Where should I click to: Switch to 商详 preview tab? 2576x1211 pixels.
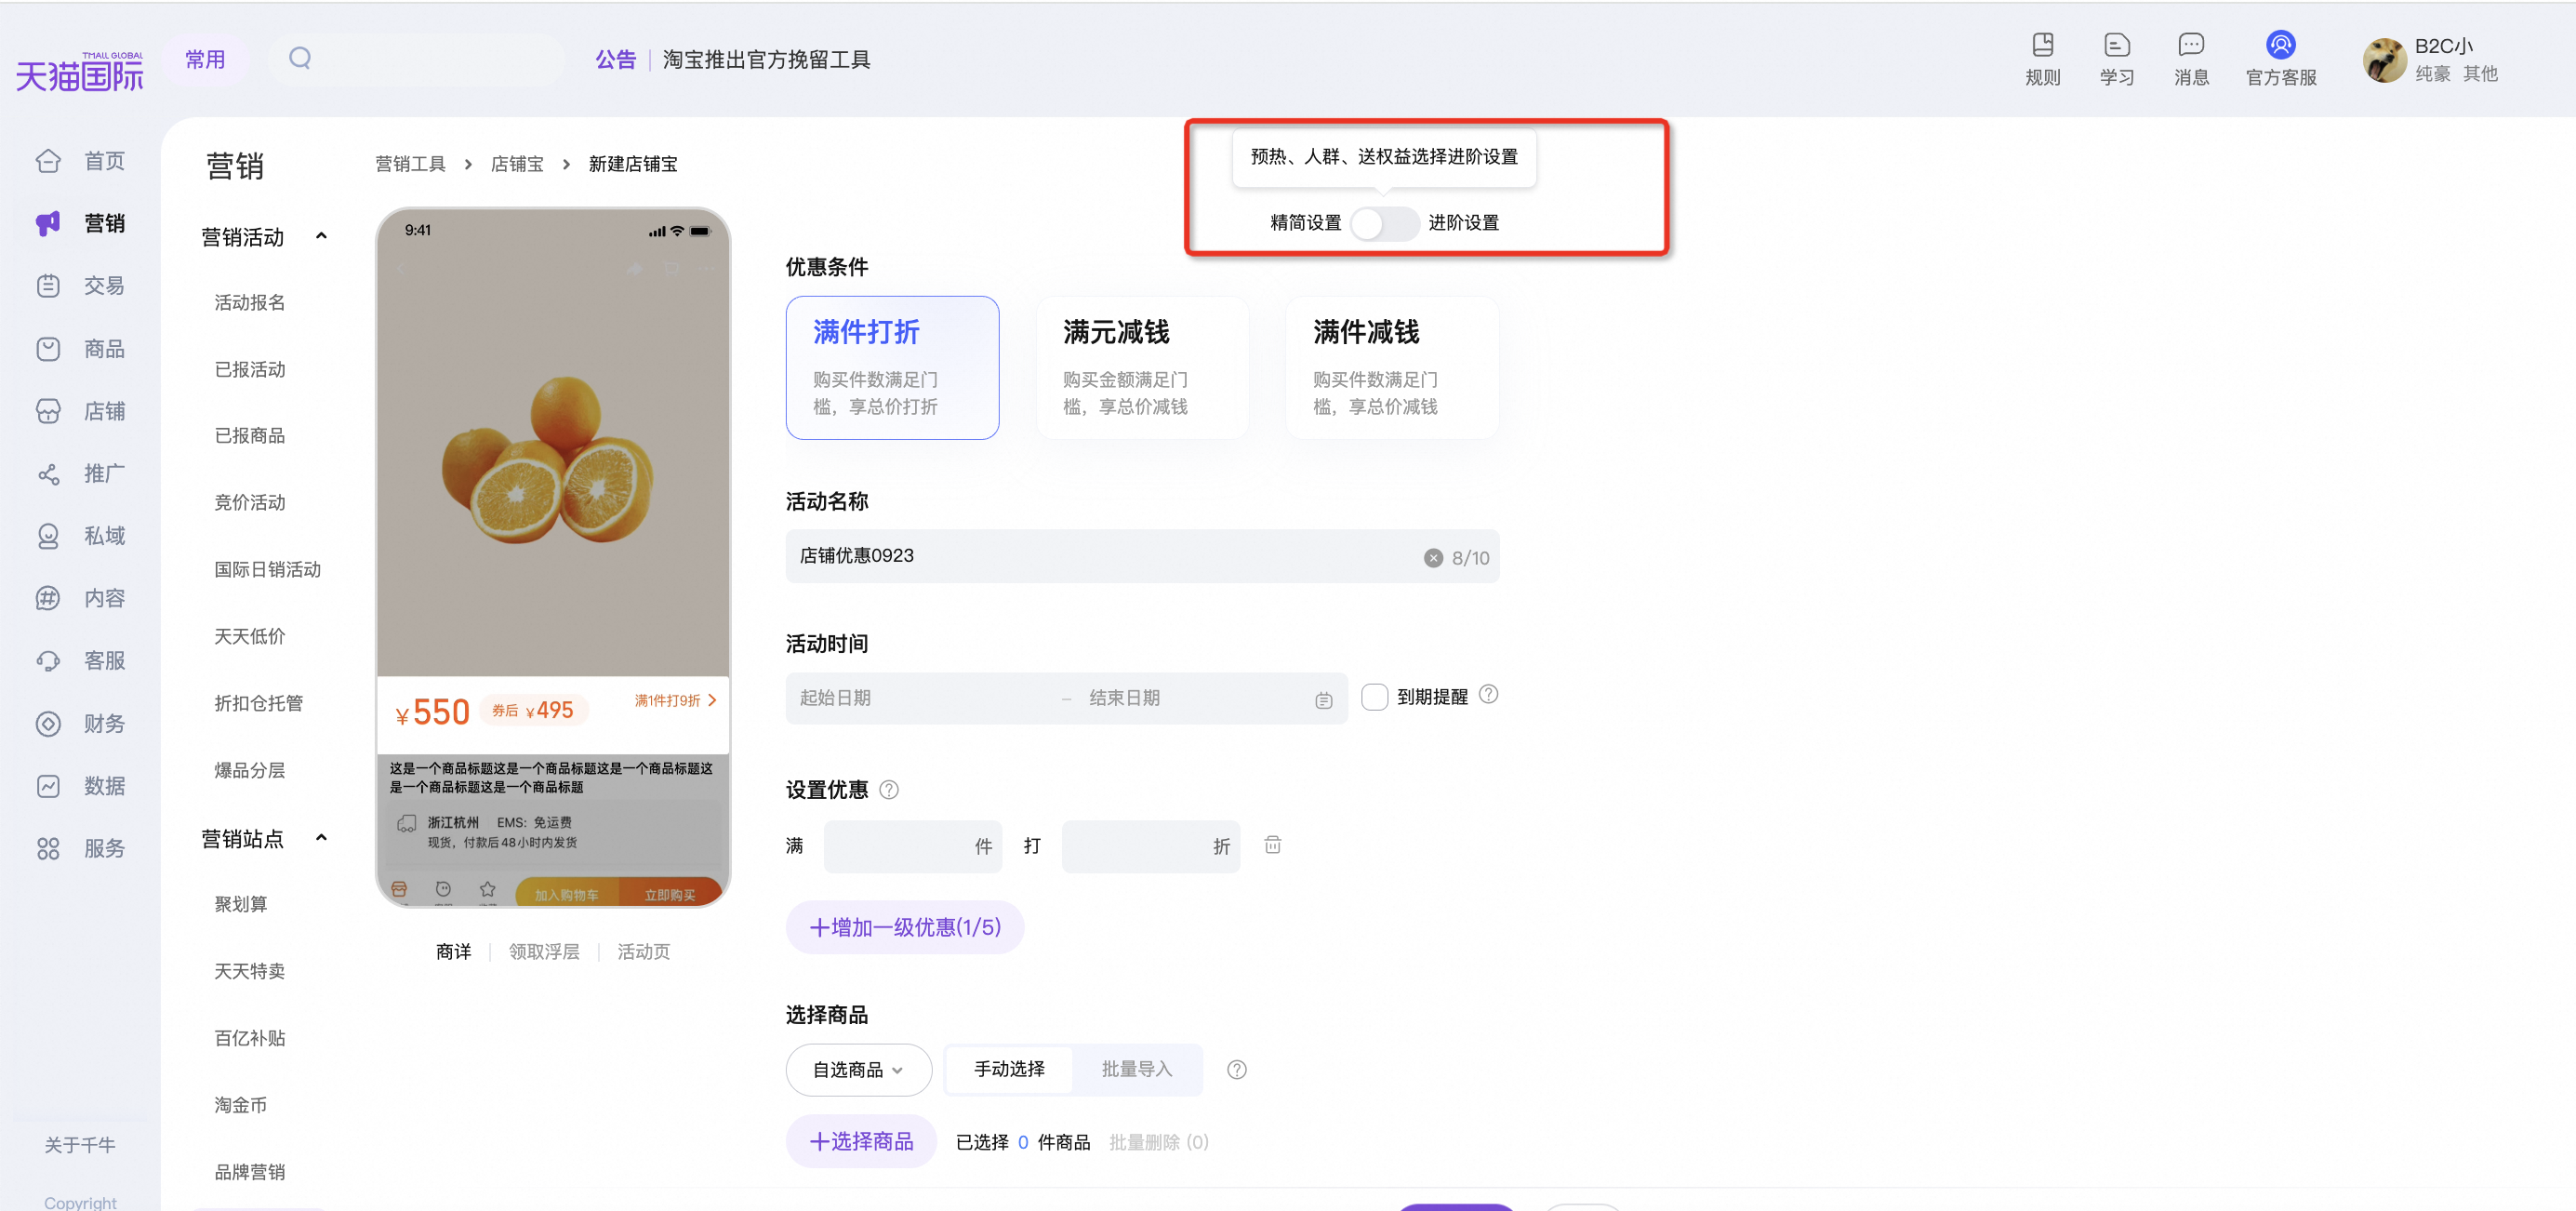(453, 952)
